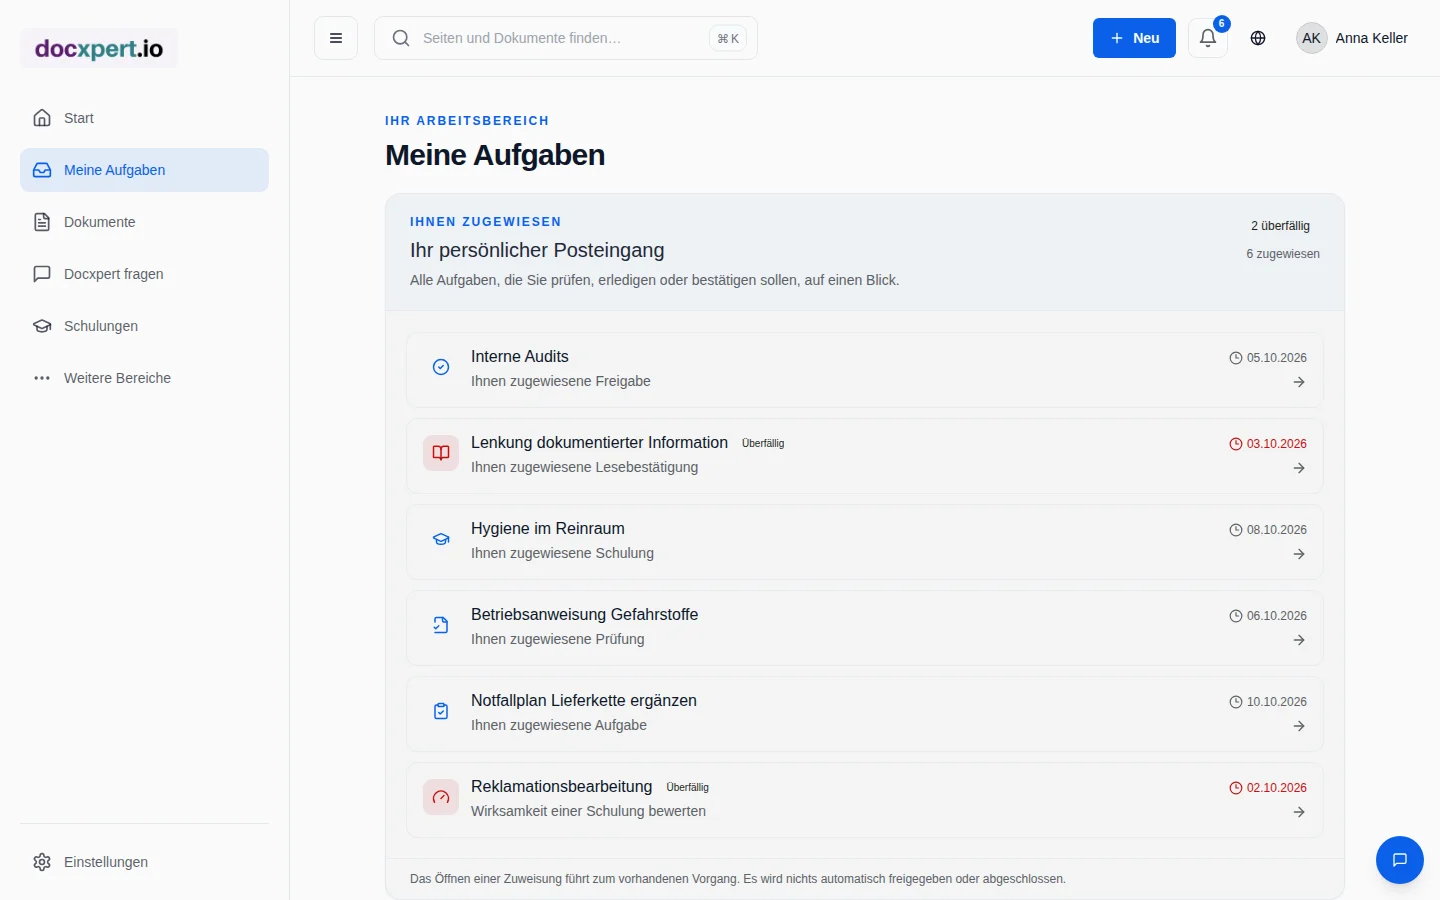Click the Überfällig tag beside Reklamationsbearbeitung
Image resolution: width=1440 pixels, height=900 pixels.
[688, 788]
